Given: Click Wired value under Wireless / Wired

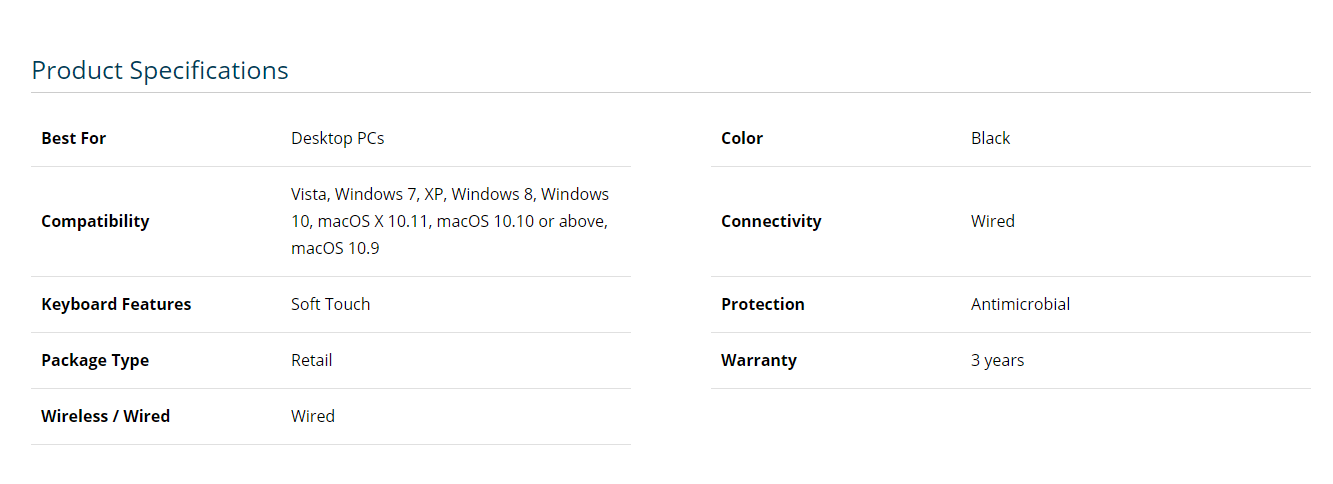Looking at the screenshot, I should 312,416.
